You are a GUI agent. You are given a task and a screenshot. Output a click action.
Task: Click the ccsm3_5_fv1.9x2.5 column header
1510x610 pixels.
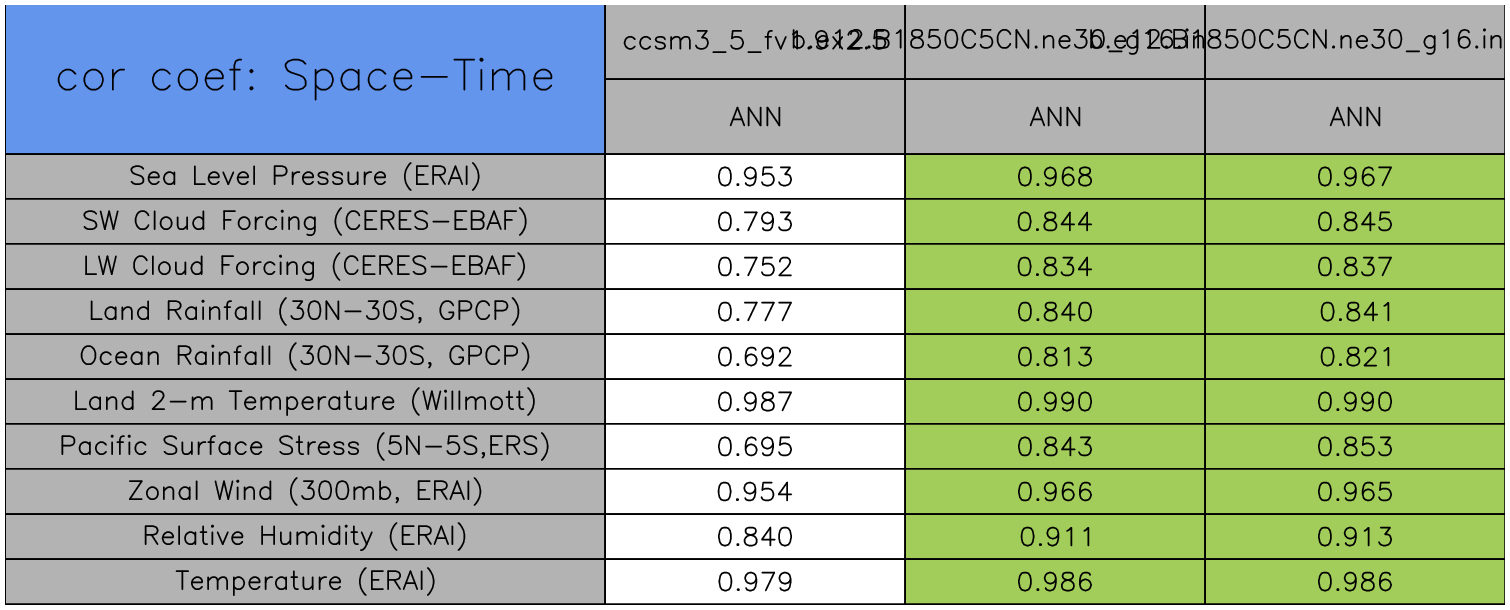click(700, 42)
